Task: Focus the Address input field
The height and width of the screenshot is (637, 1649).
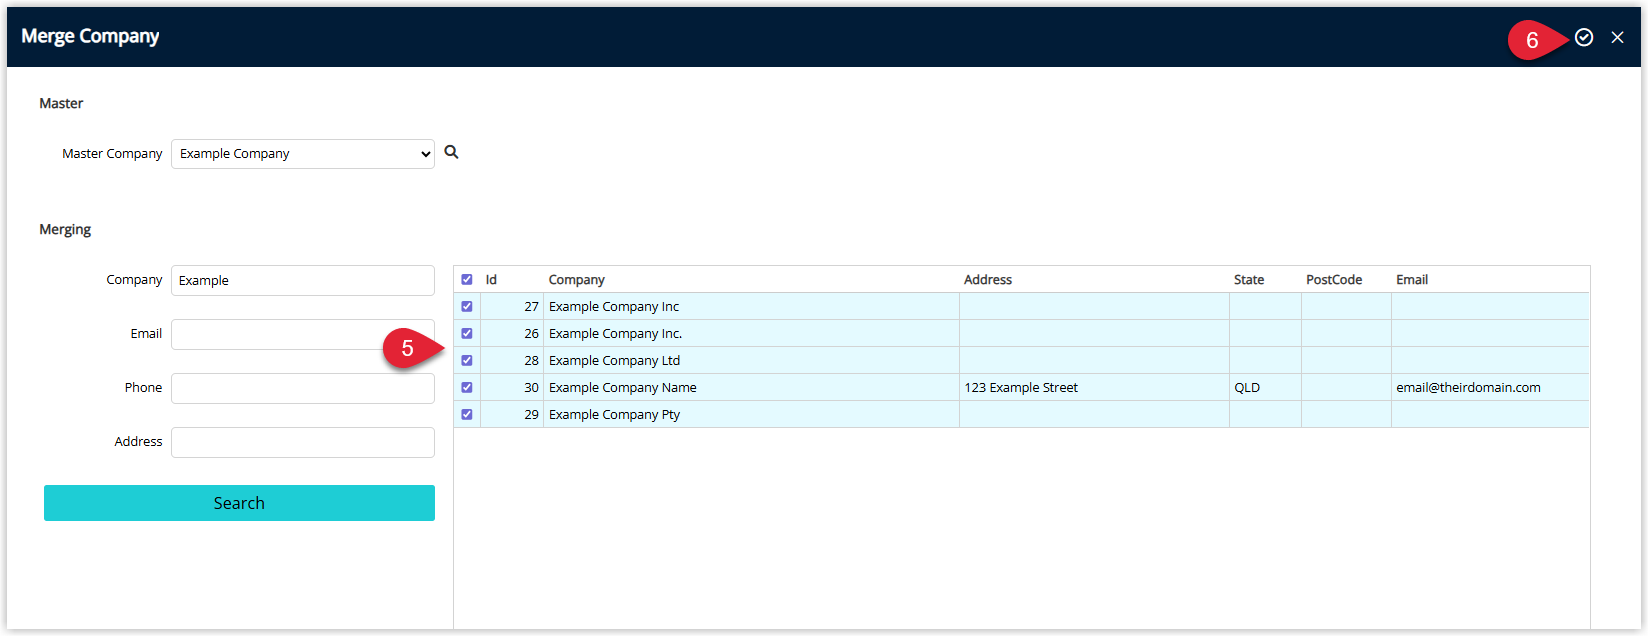Action: click(x=303, y=443)
